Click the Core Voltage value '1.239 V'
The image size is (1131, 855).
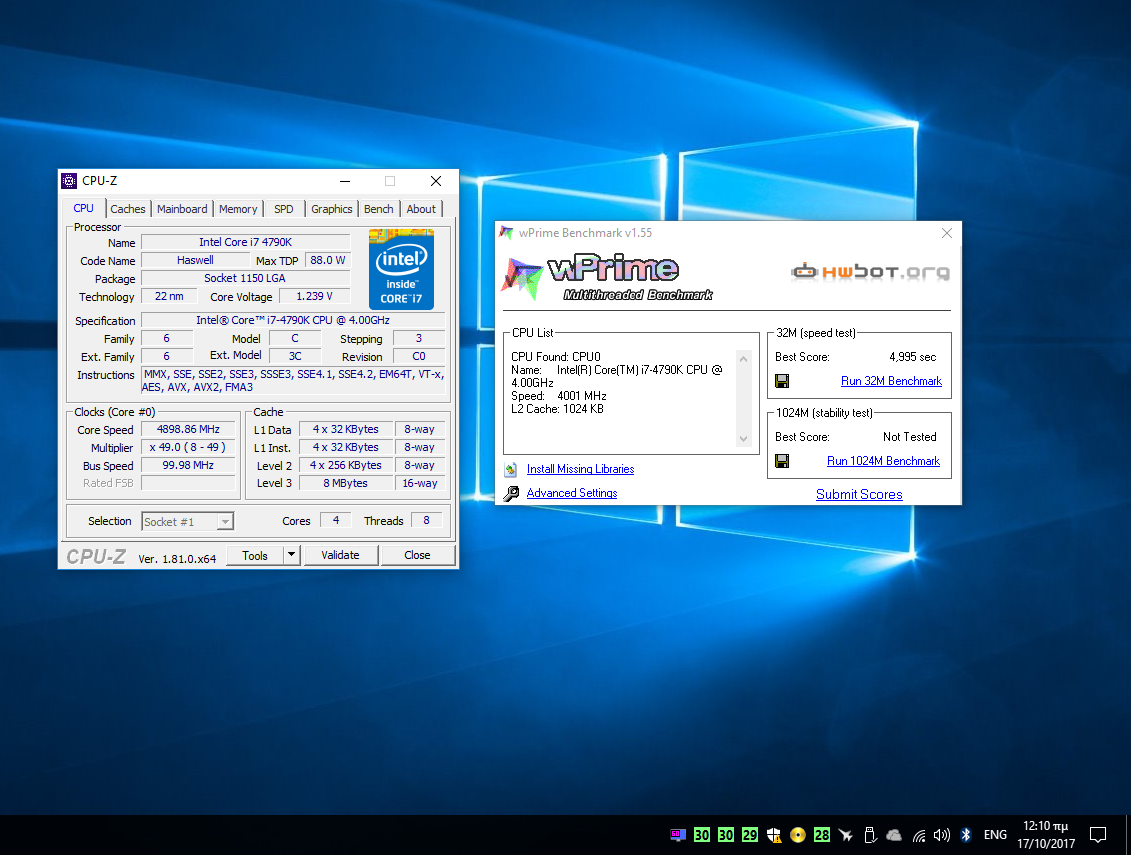[x=314, y=297]
